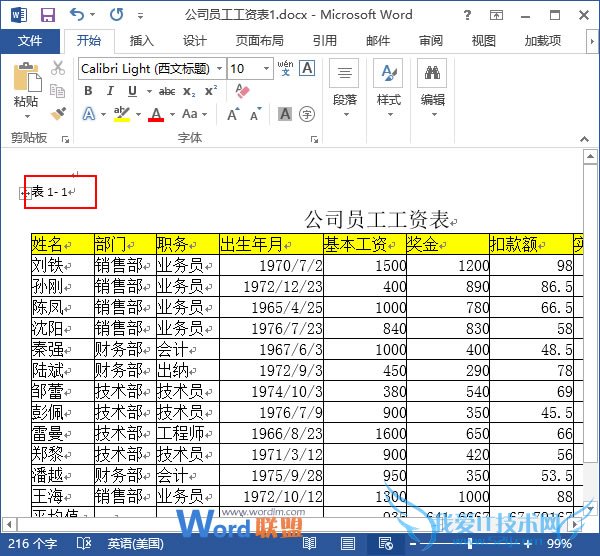Open the 文件 (File) tab
This screenshot has width=600, height=556.
click(30, 40)
